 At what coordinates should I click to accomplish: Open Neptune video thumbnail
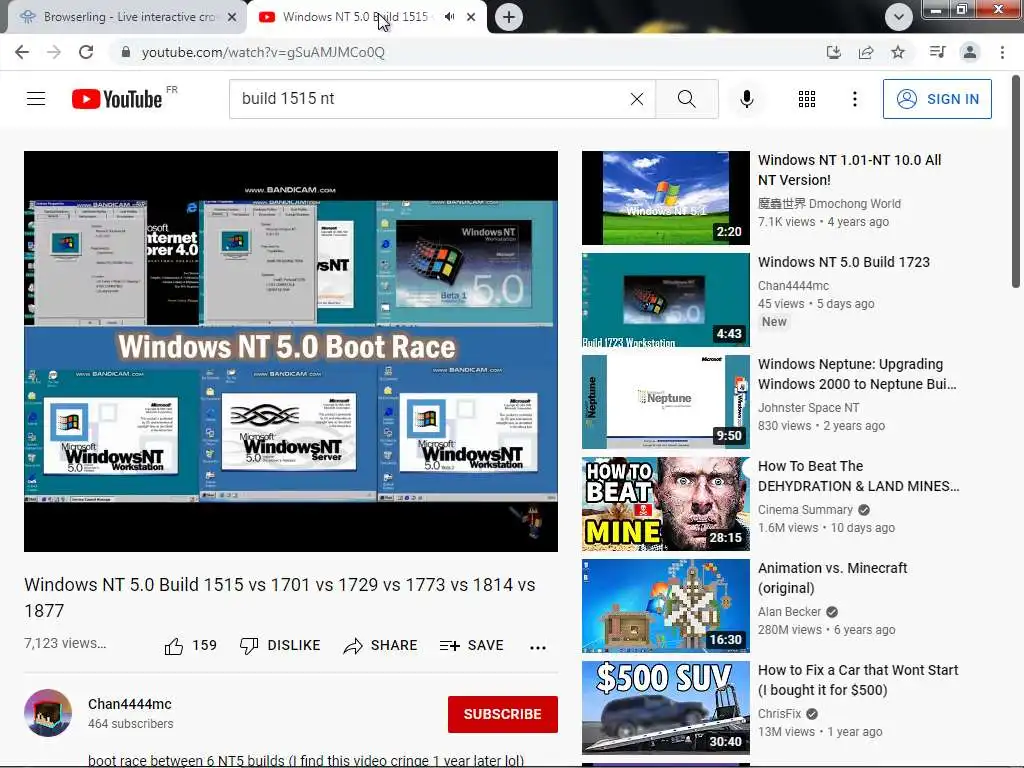[x=665, y=402]
